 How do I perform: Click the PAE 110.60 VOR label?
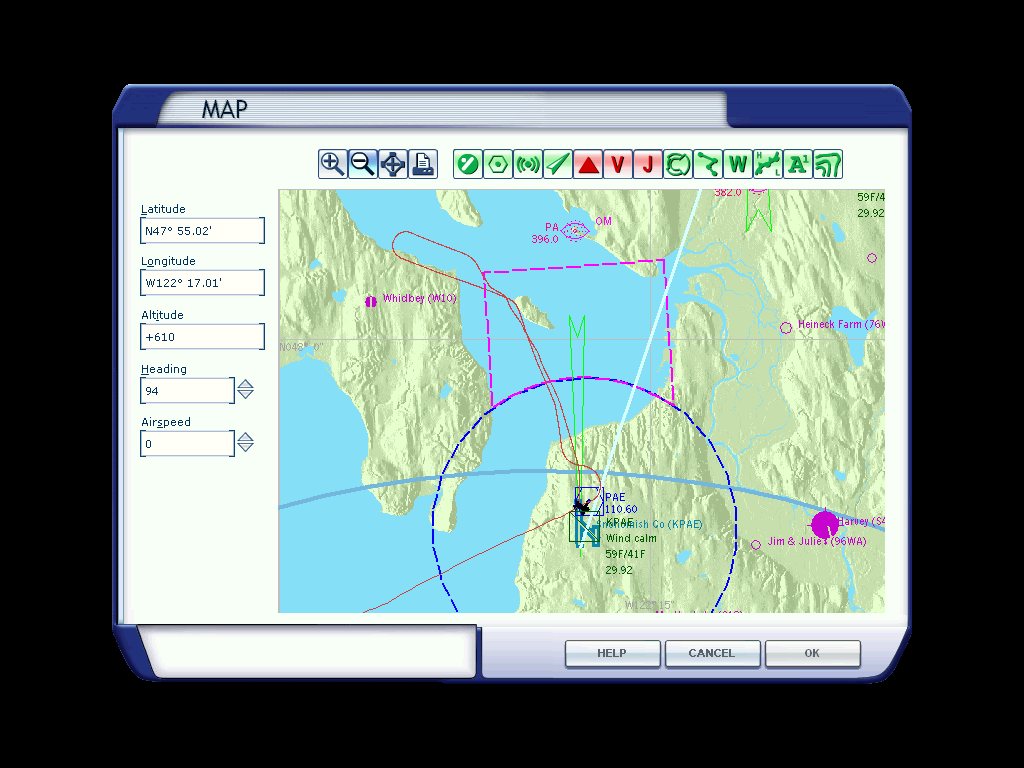click(x=621, y=504)
